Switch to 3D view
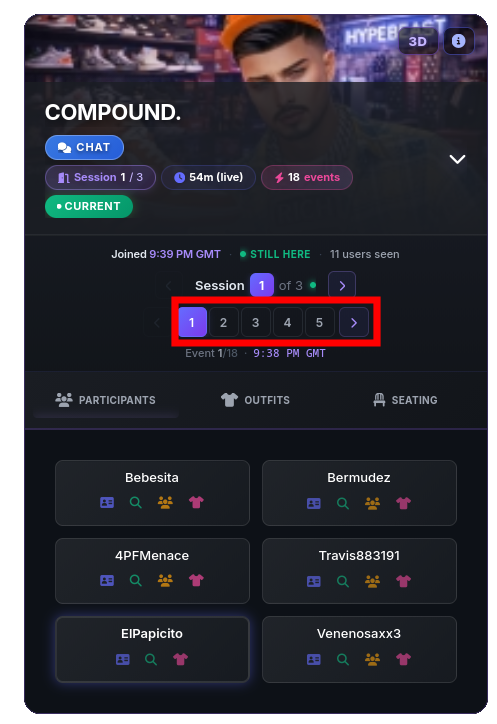This screenshot has height=724, width=497. (418, 42)
